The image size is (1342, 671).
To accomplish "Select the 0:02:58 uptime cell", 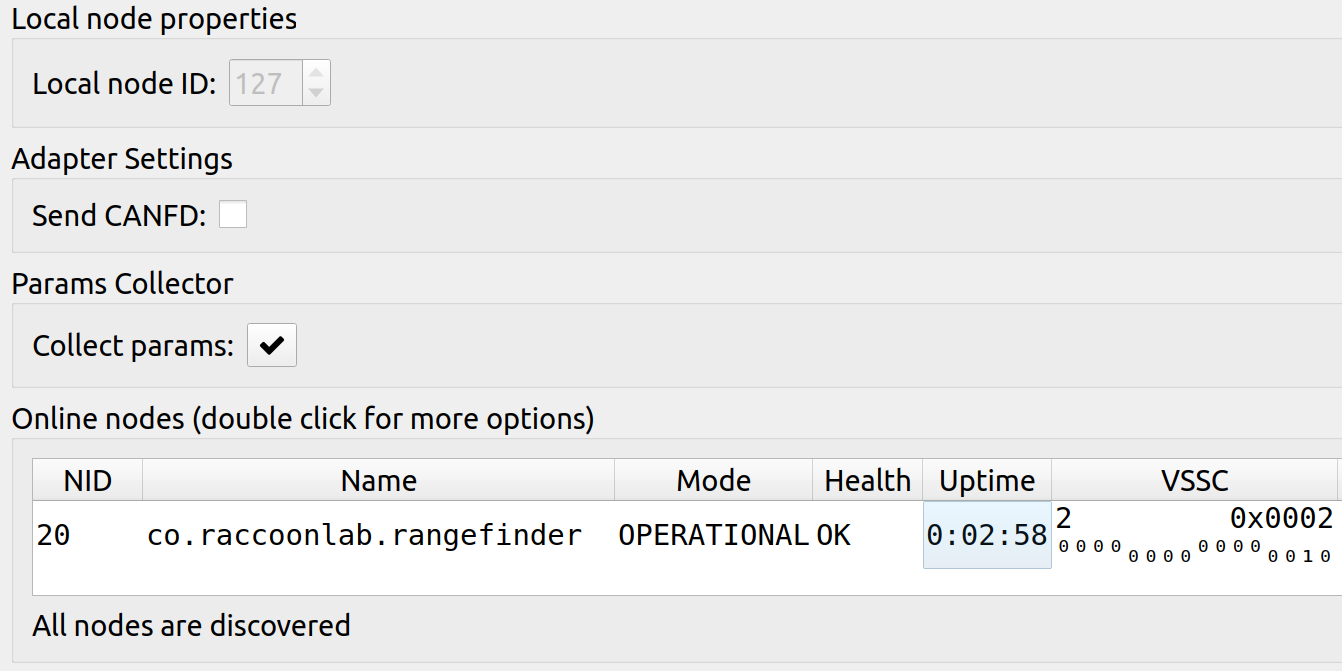I will [987, 535].
